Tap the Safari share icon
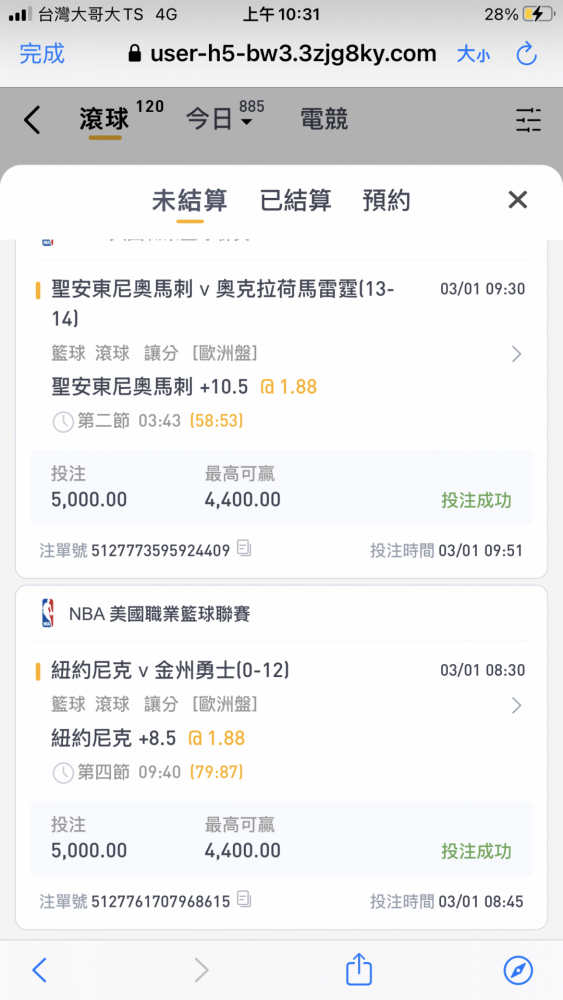563x1000 pixels. tap(358, 969)
